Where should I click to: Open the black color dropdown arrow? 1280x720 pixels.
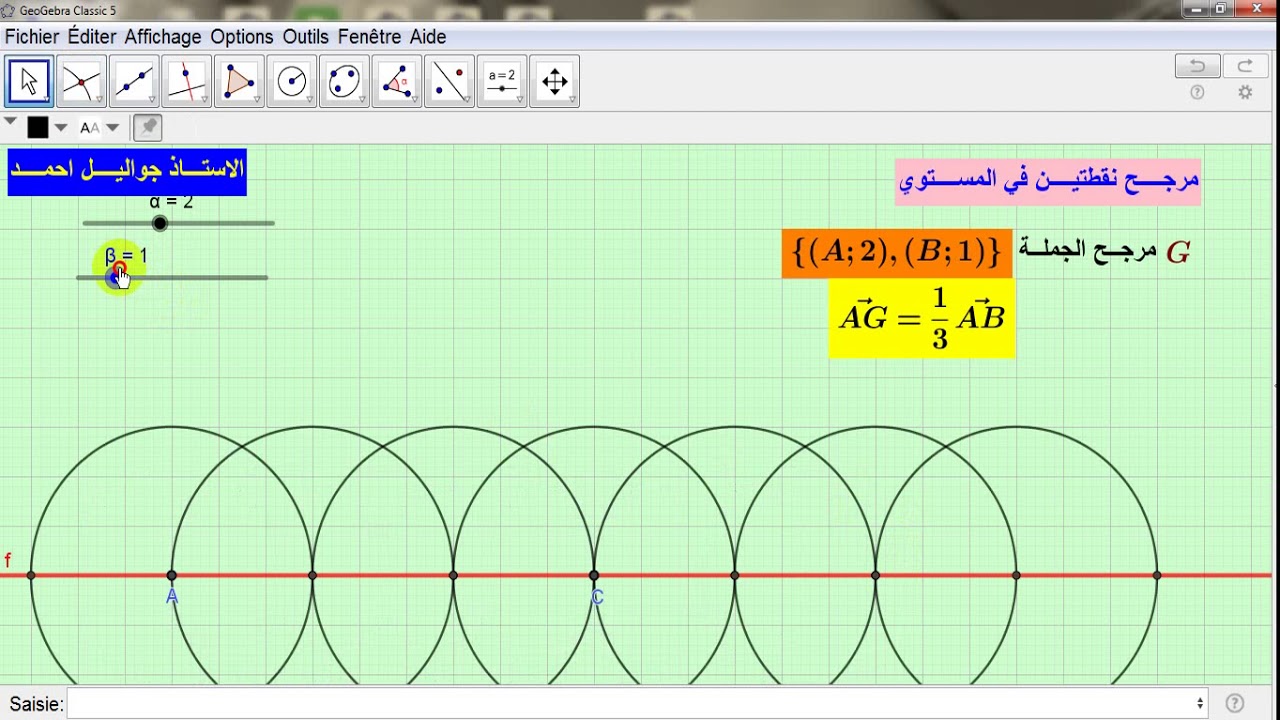click(x=60, y=127)
